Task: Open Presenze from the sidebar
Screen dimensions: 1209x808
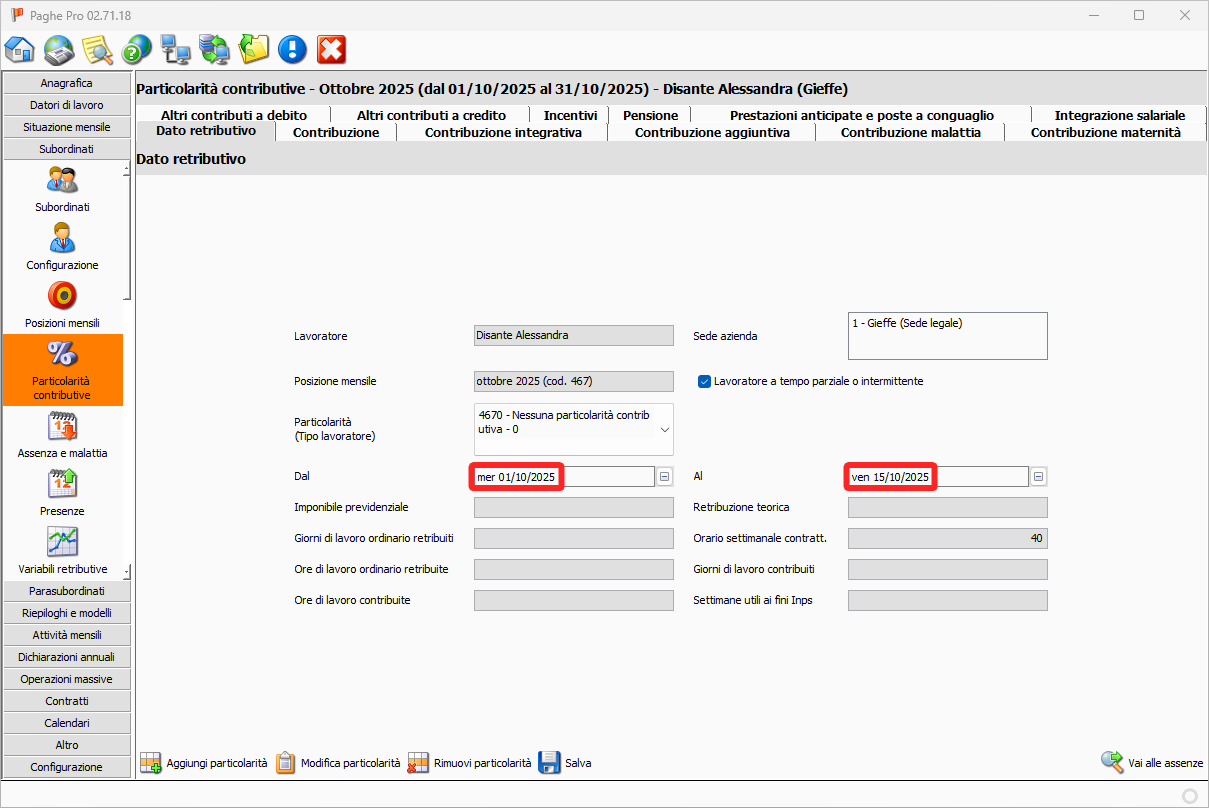Action: [62, 493]
